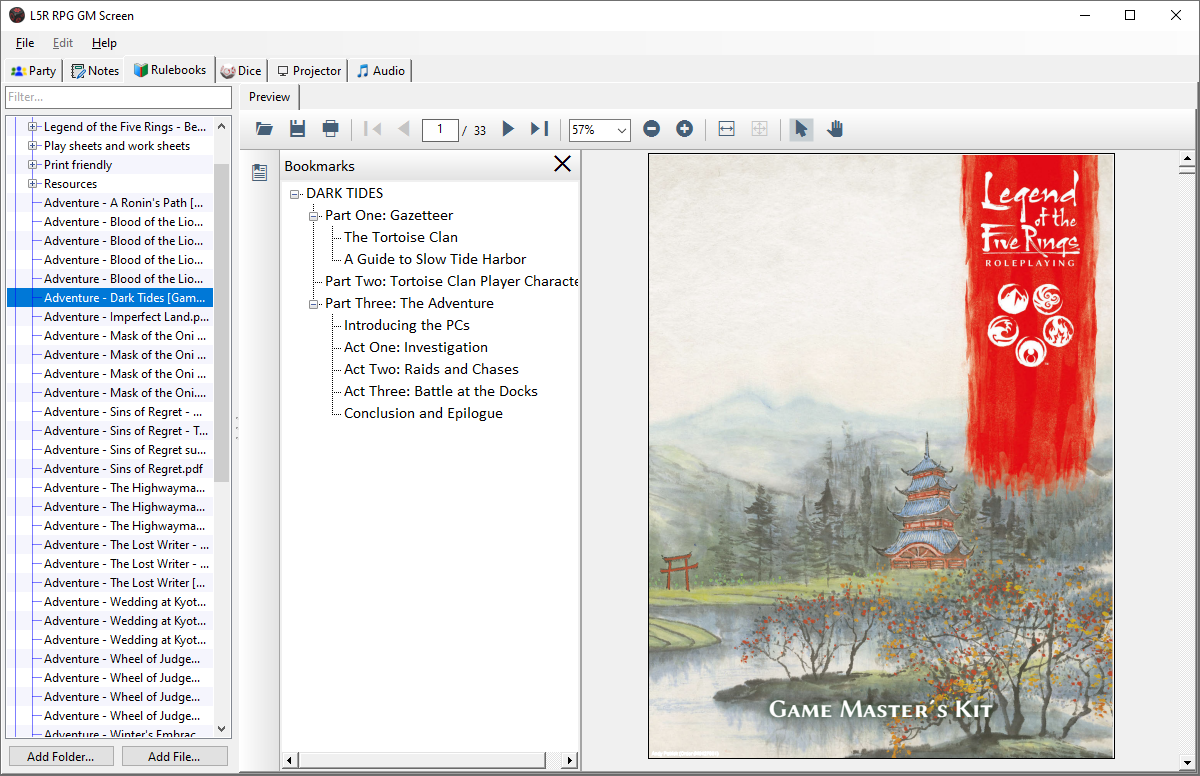Select Adventure - Sins of Regret su... file

125,450
